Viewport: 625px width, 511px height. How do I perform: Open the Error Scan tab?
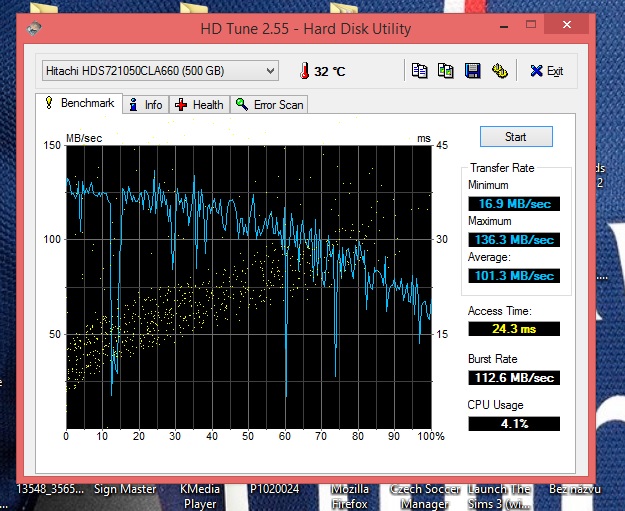click(269, 104)
